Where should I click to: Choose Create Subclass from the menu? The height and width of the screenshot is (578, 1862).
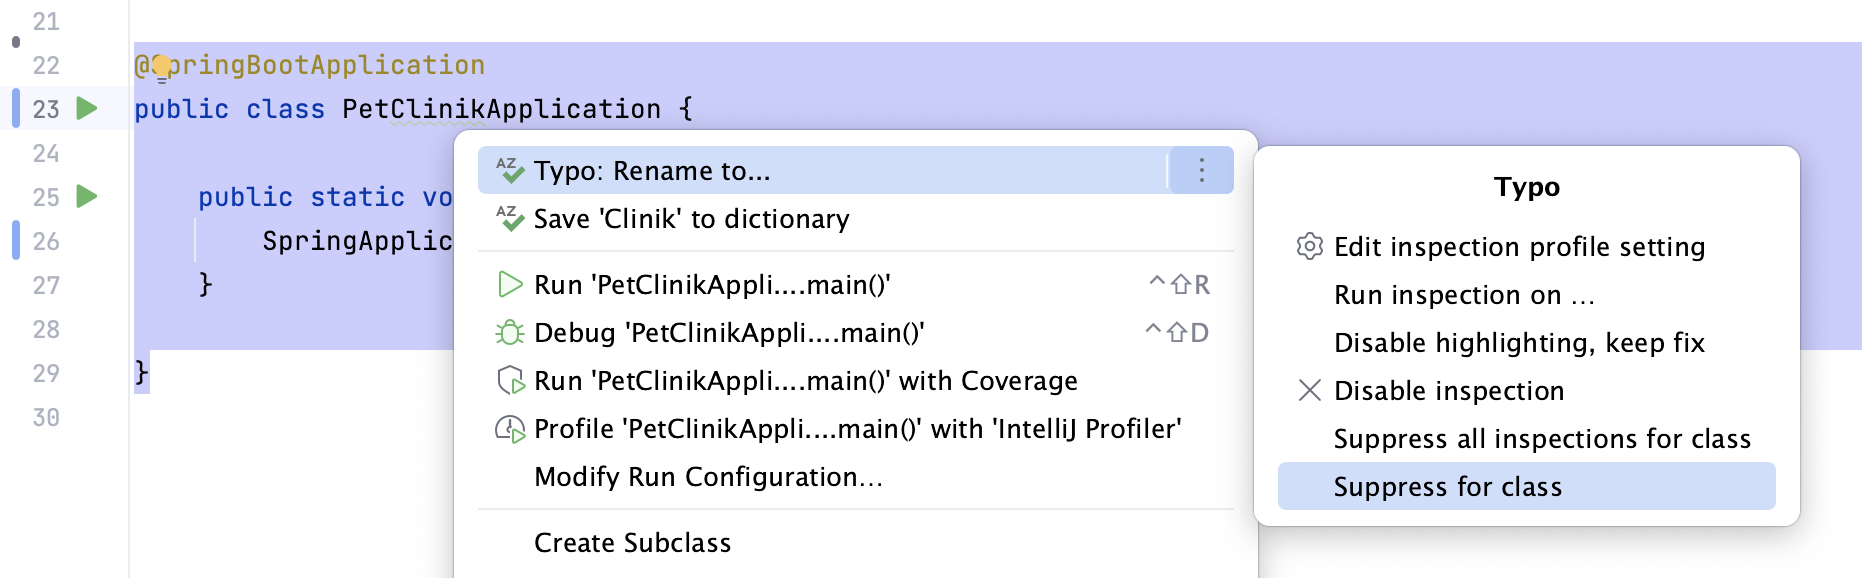[x=855, y=543]
